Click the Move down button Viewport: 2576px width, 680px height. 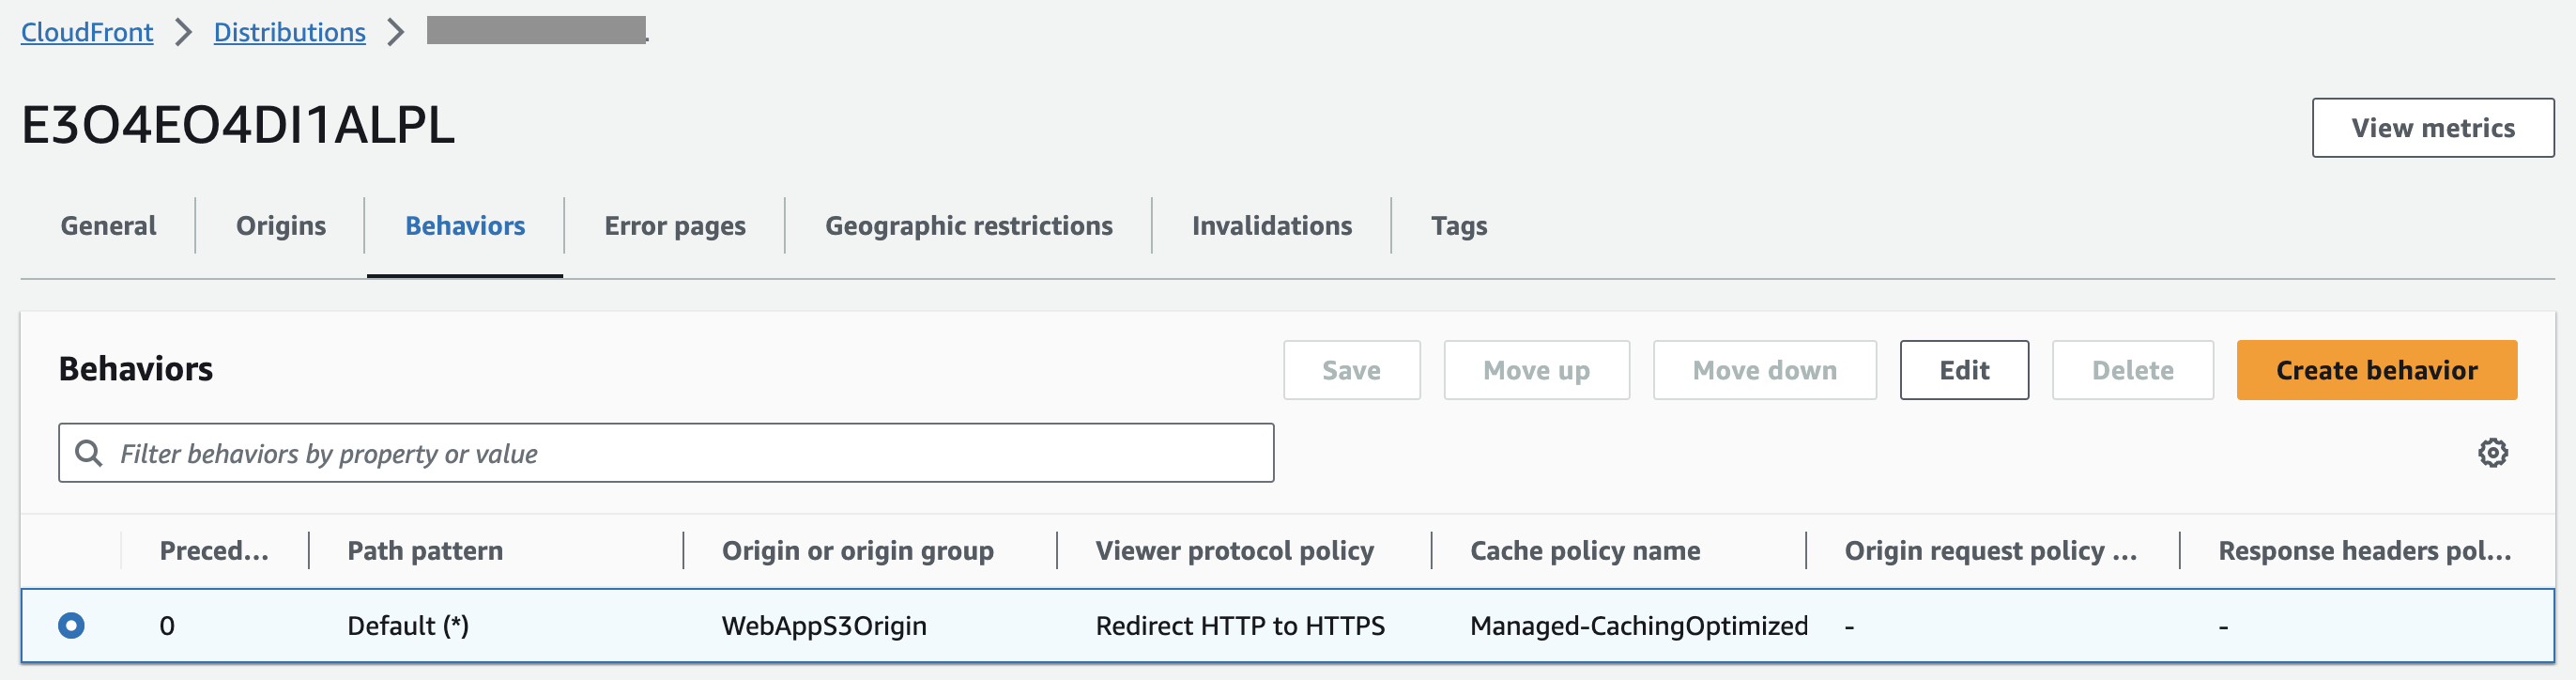(x=1764, y=370)
